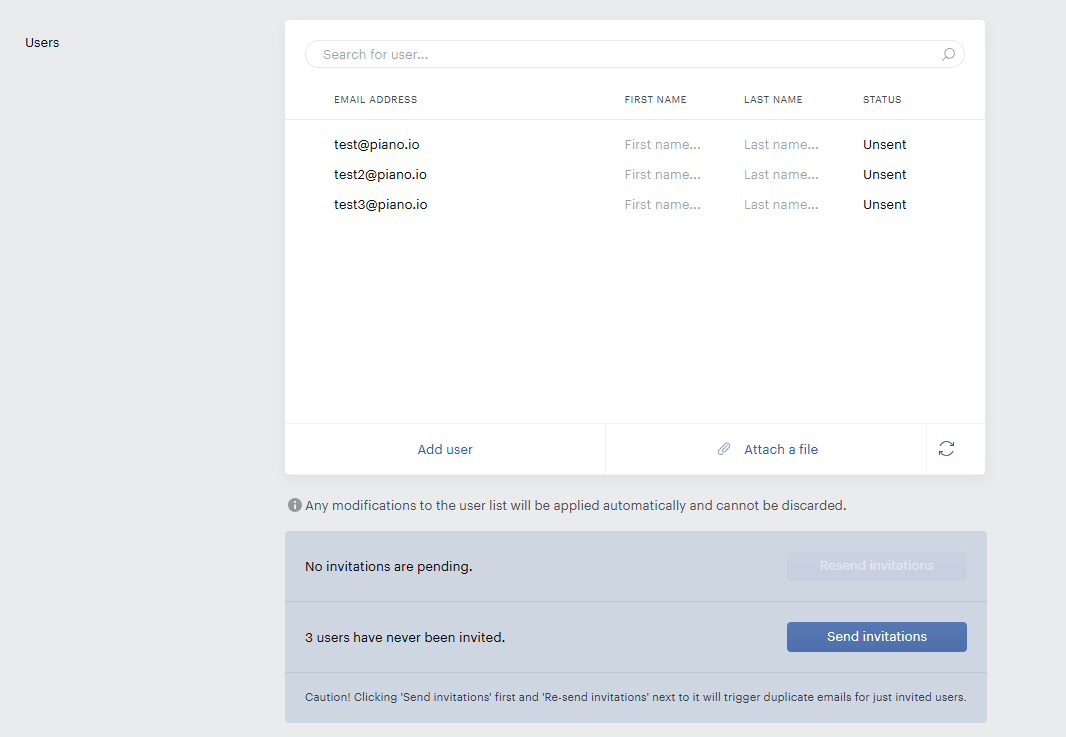The image size is (1066, 737).
Task: Edit first name for test3@piano.io
Action: [x=662, y=205]
